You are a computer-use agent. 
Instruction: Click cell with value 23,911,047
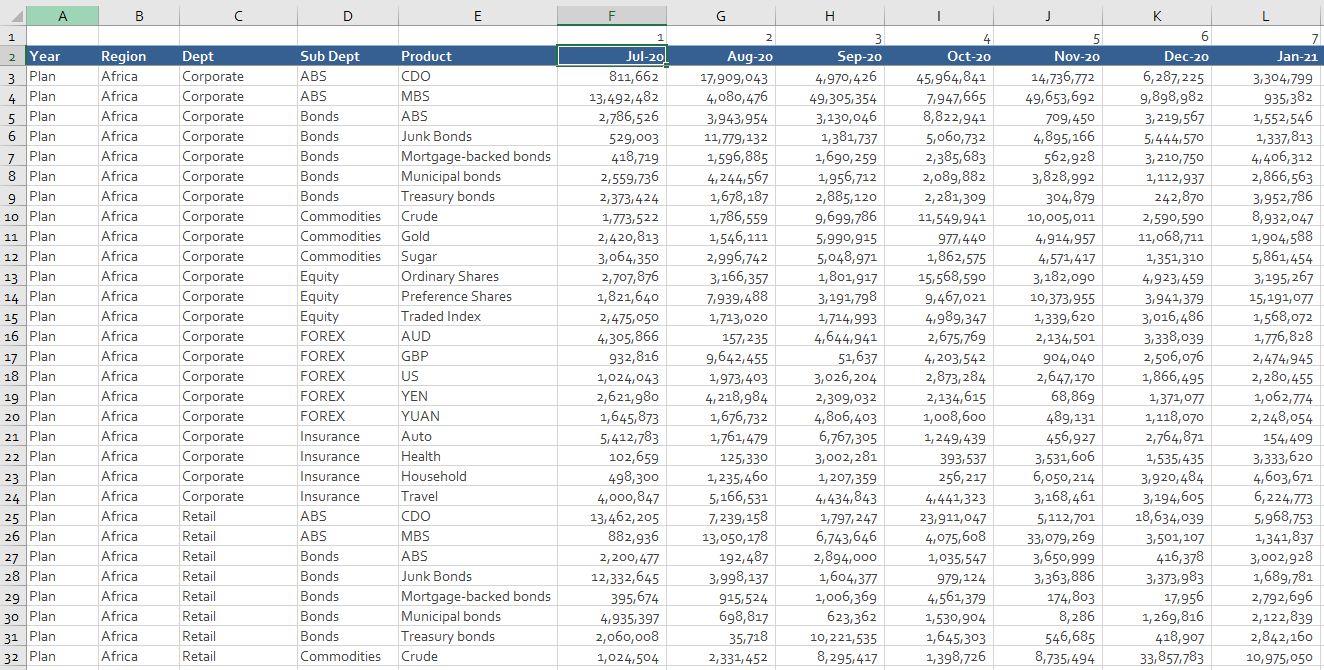[x=939, y=516]
